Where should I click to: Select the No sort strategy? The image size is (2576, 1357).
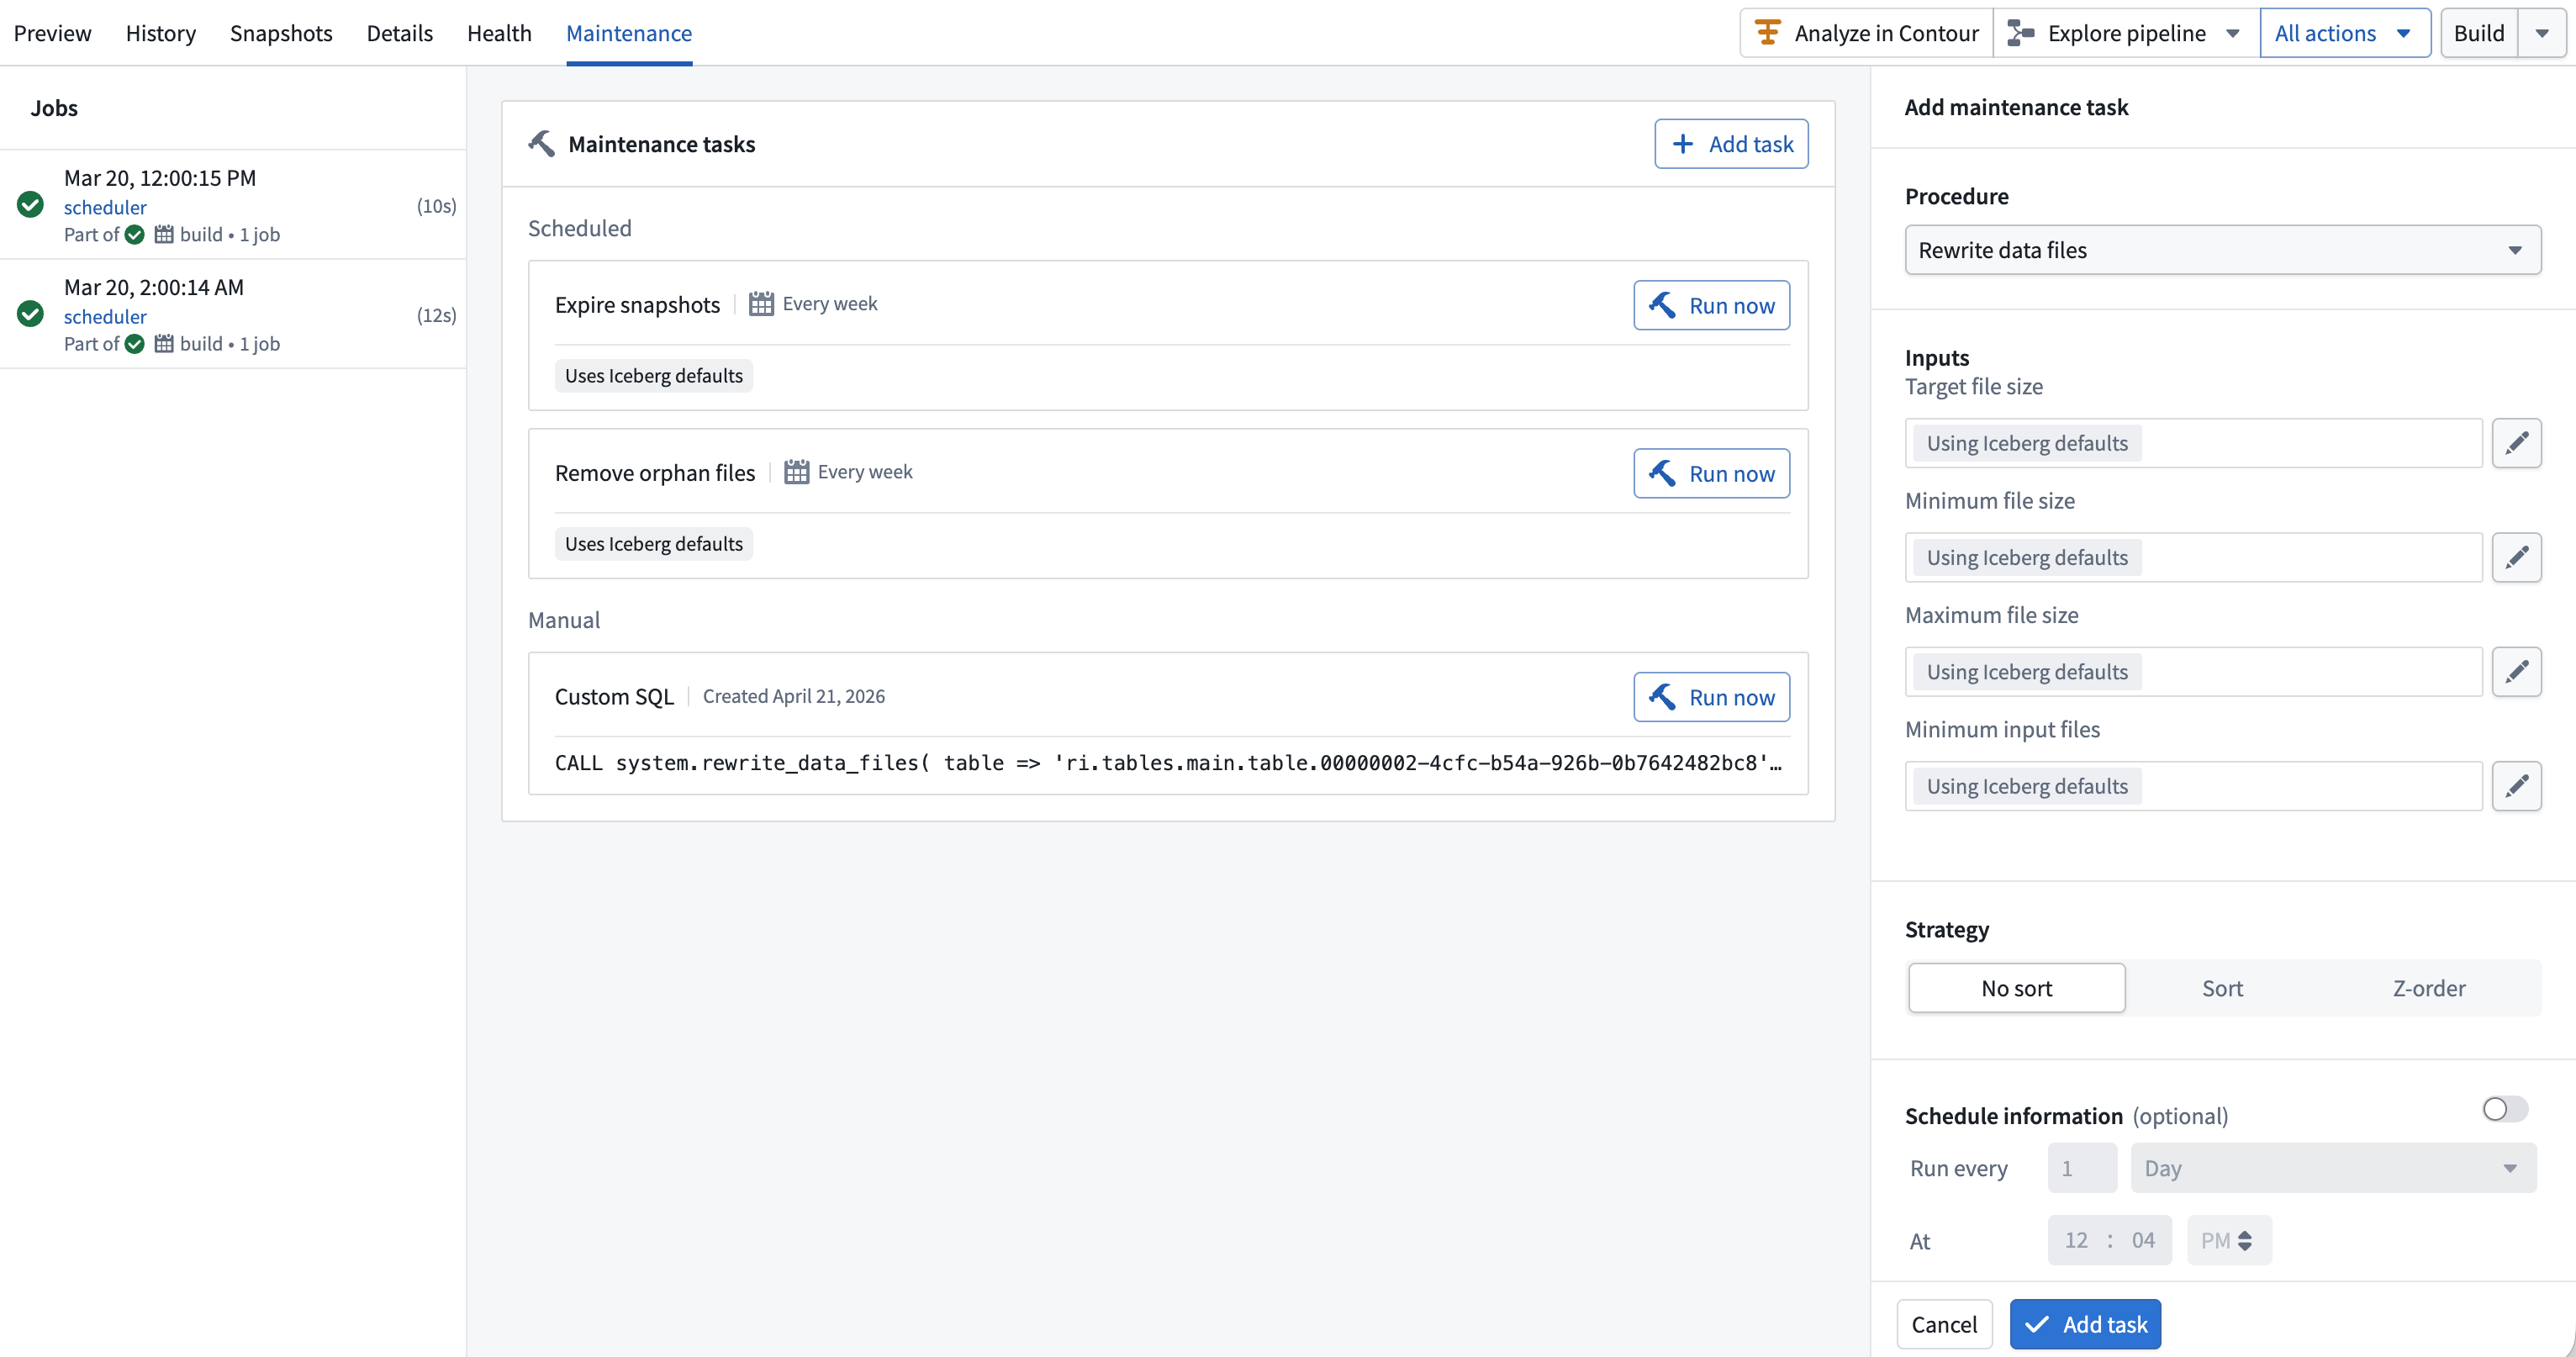[x=2016, y=988]
